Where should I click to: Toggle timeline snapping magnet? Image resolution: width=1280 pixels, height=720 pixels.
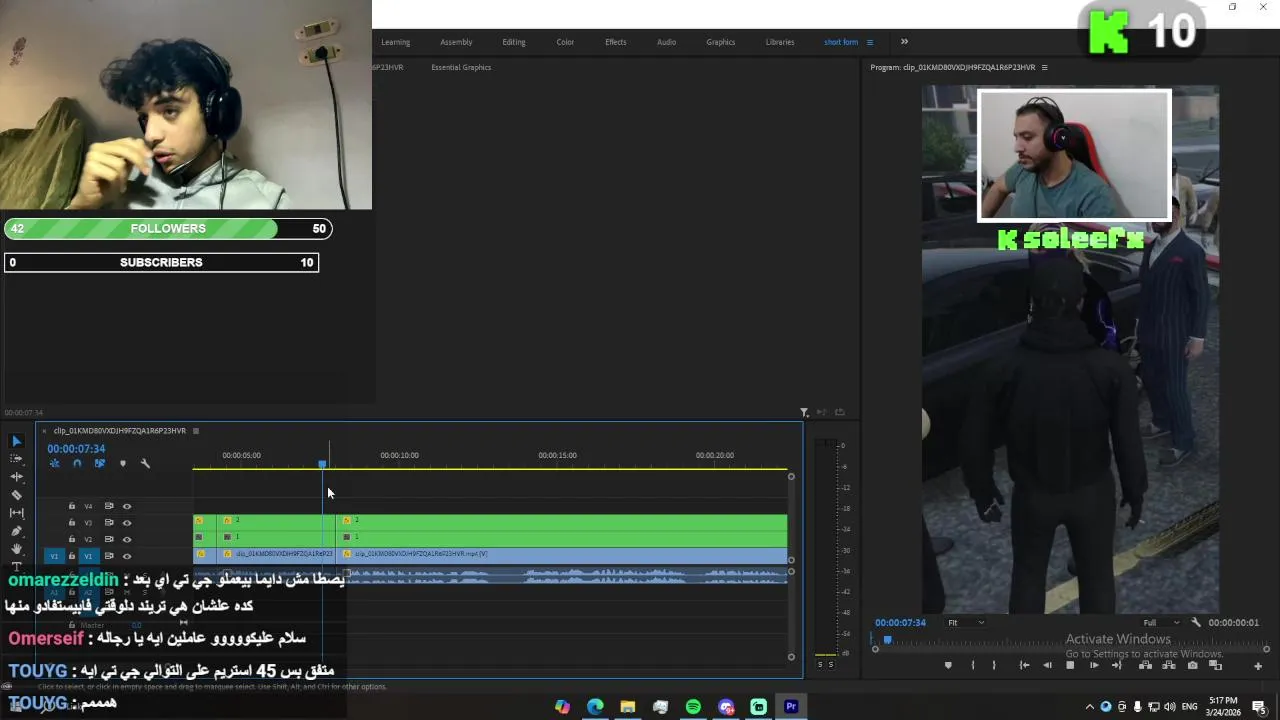(x=77, y=463)
